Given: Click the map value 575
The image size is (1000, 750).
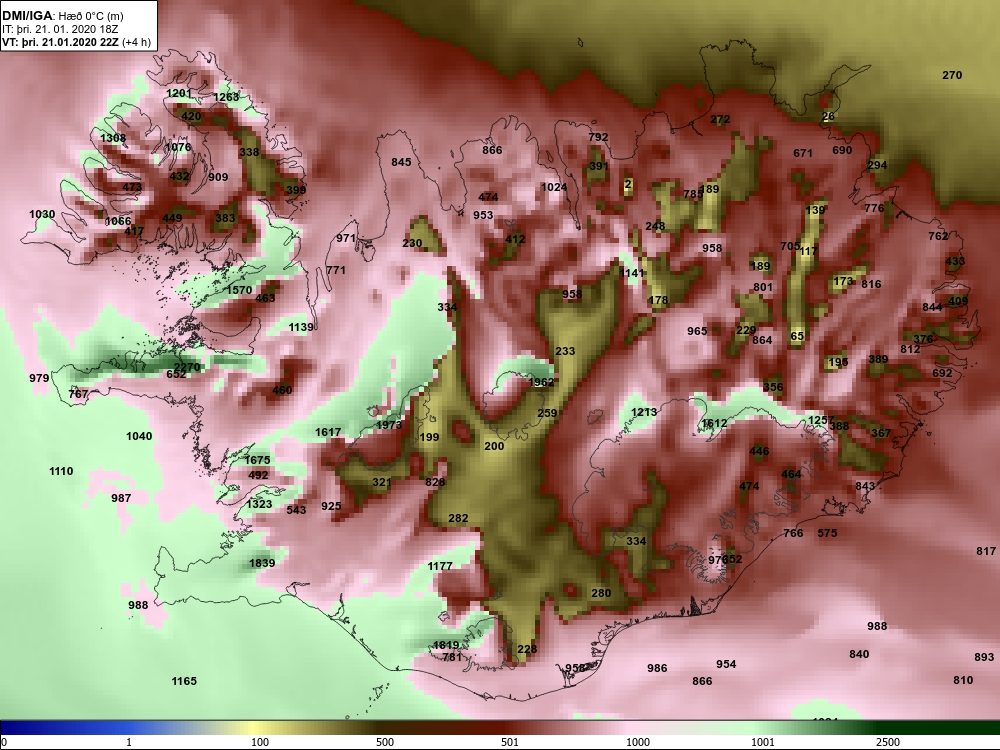Looking at the screenshot, I should 827,533.
